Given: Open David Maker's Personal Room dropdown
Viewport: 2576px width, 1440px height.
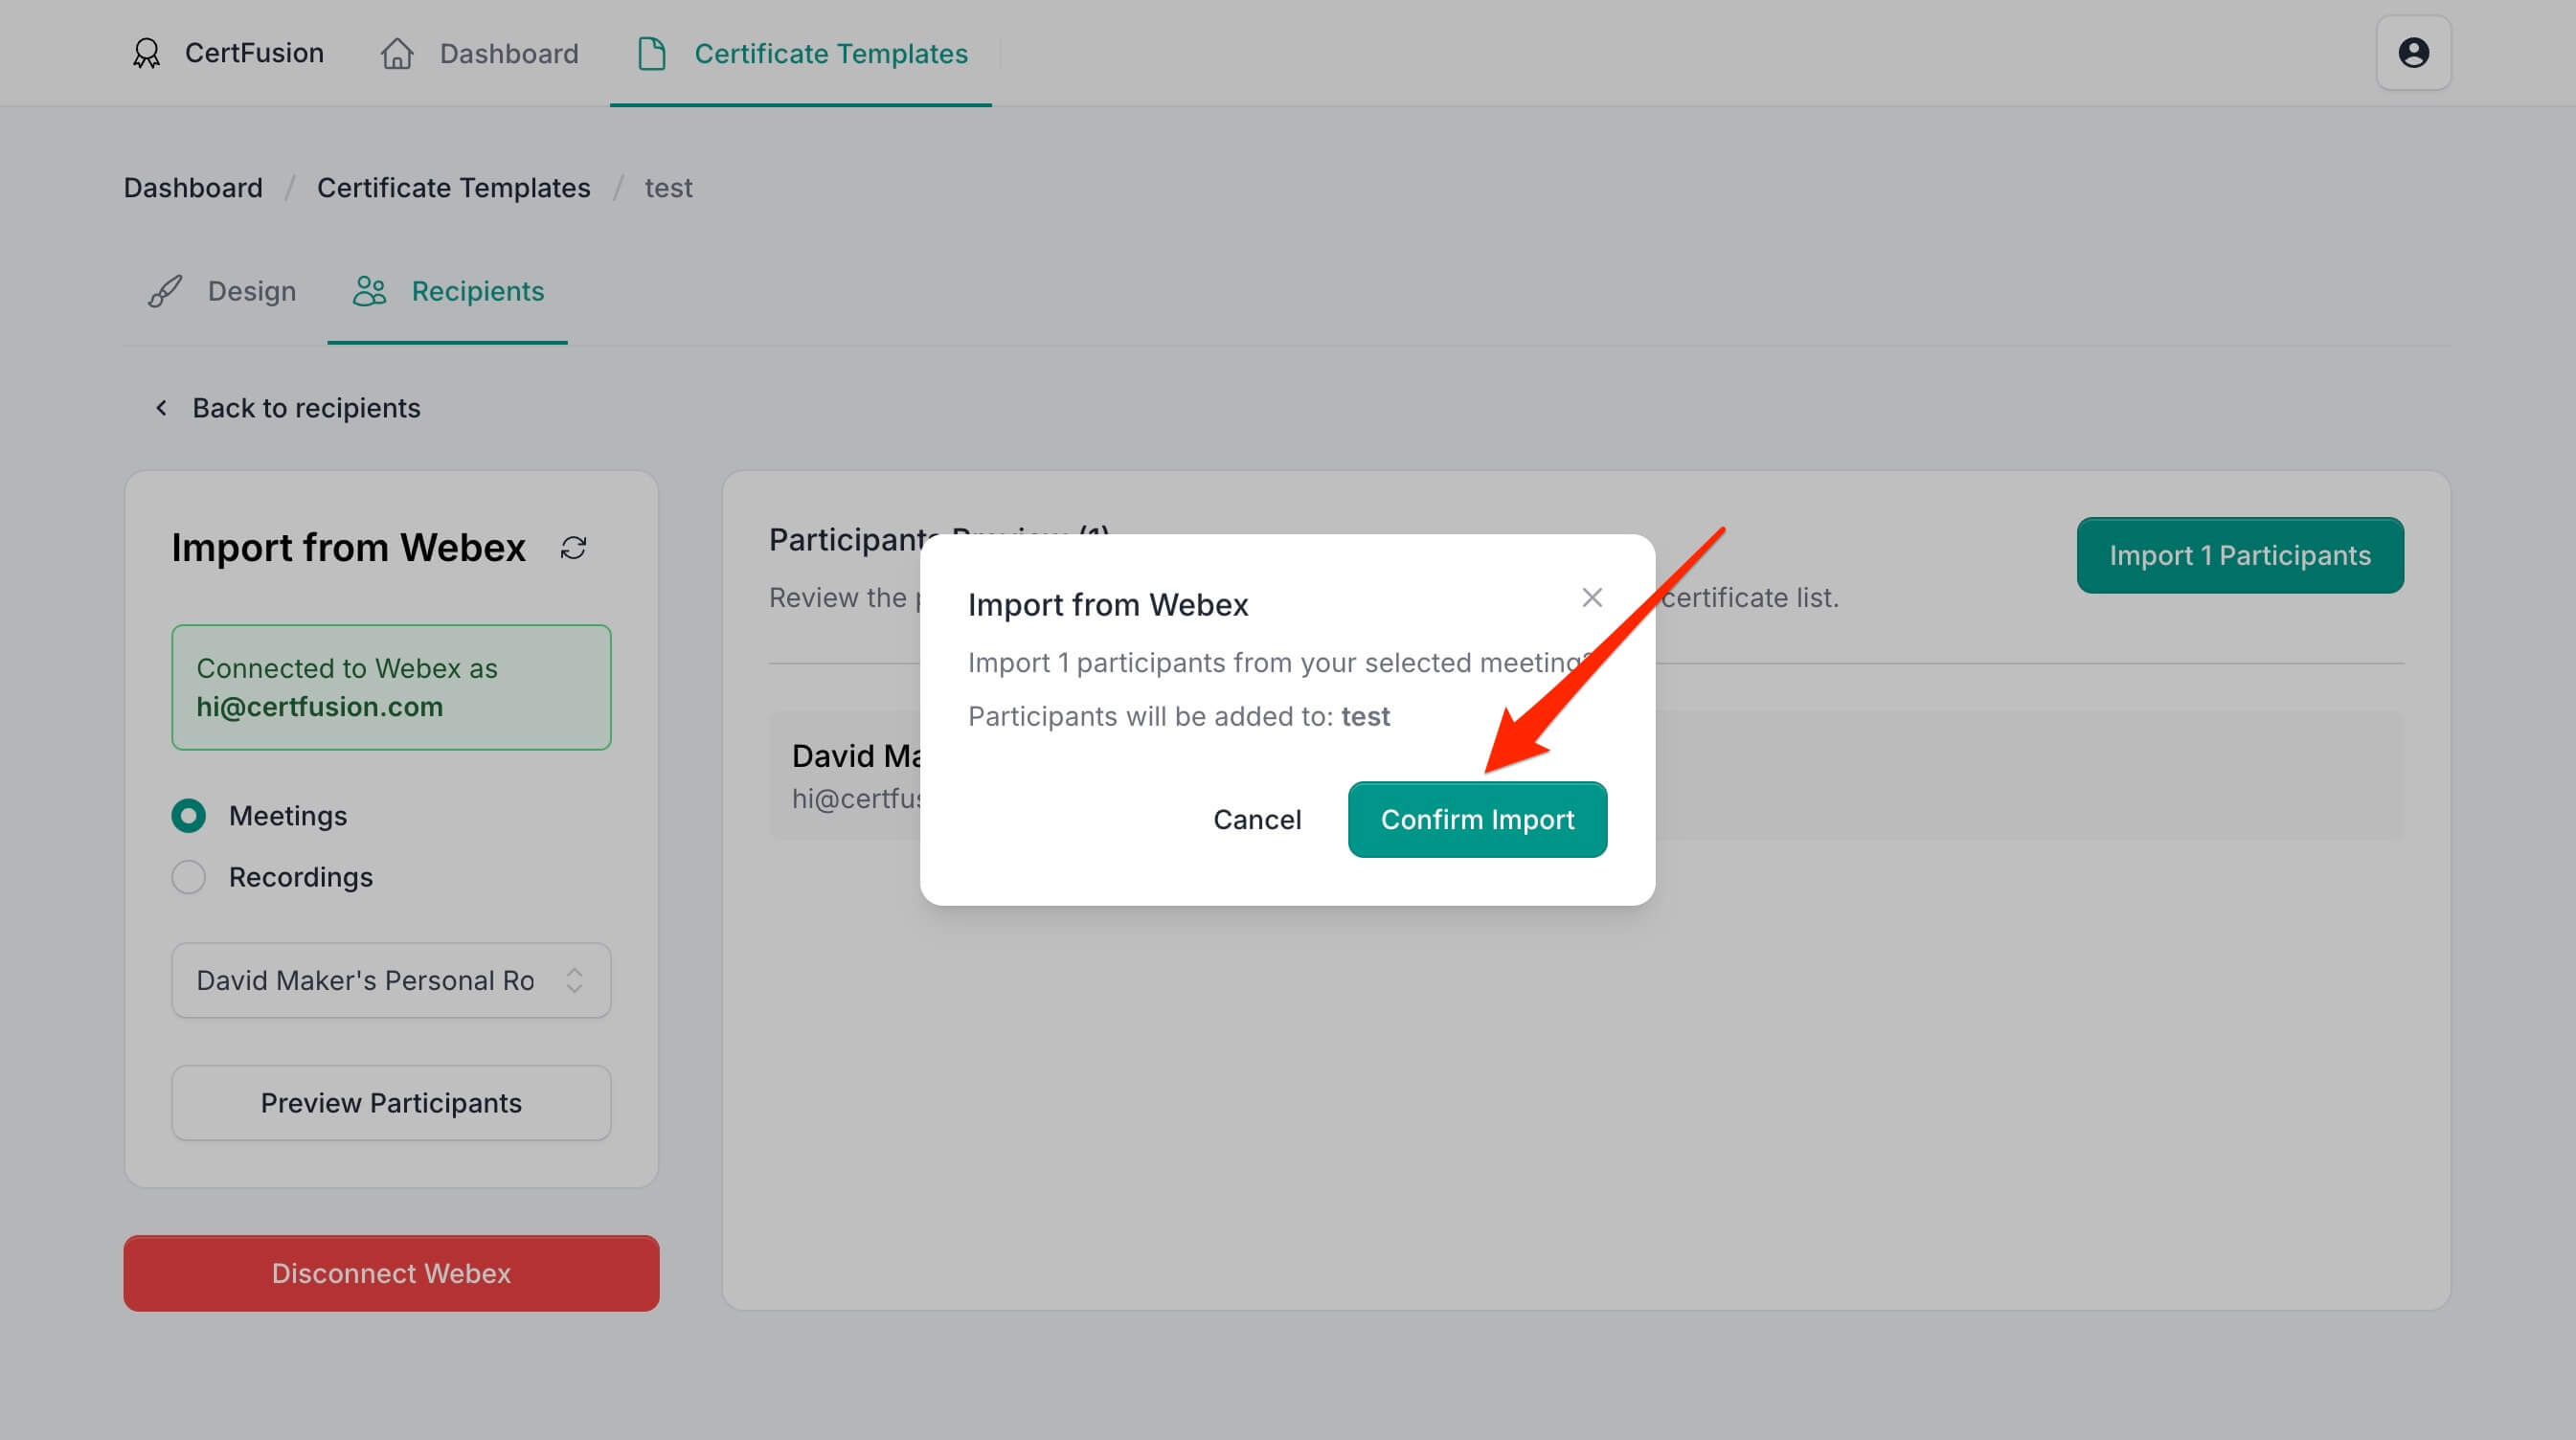Looking at the screenshot, I should click(x=366, y=980).
